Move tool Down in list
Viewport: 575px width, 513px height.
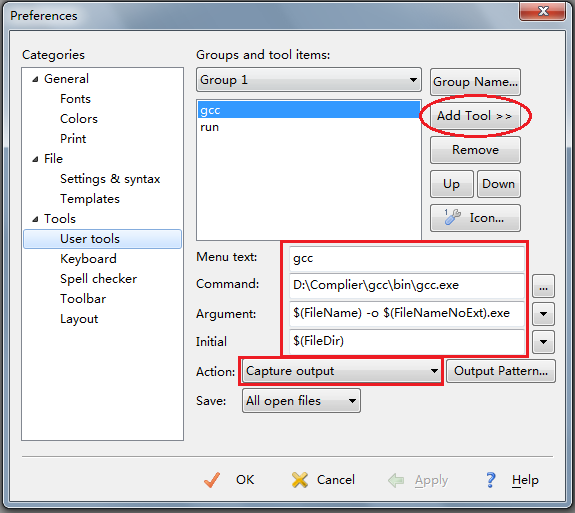tap(499, 184)
